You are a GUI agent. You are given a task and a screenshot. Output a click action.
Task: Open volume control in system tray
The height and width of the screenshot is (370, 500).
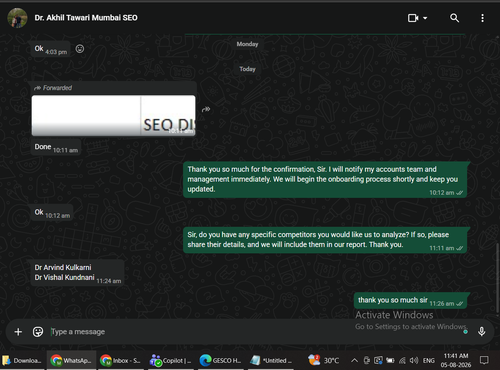click(x=414, y=360)
